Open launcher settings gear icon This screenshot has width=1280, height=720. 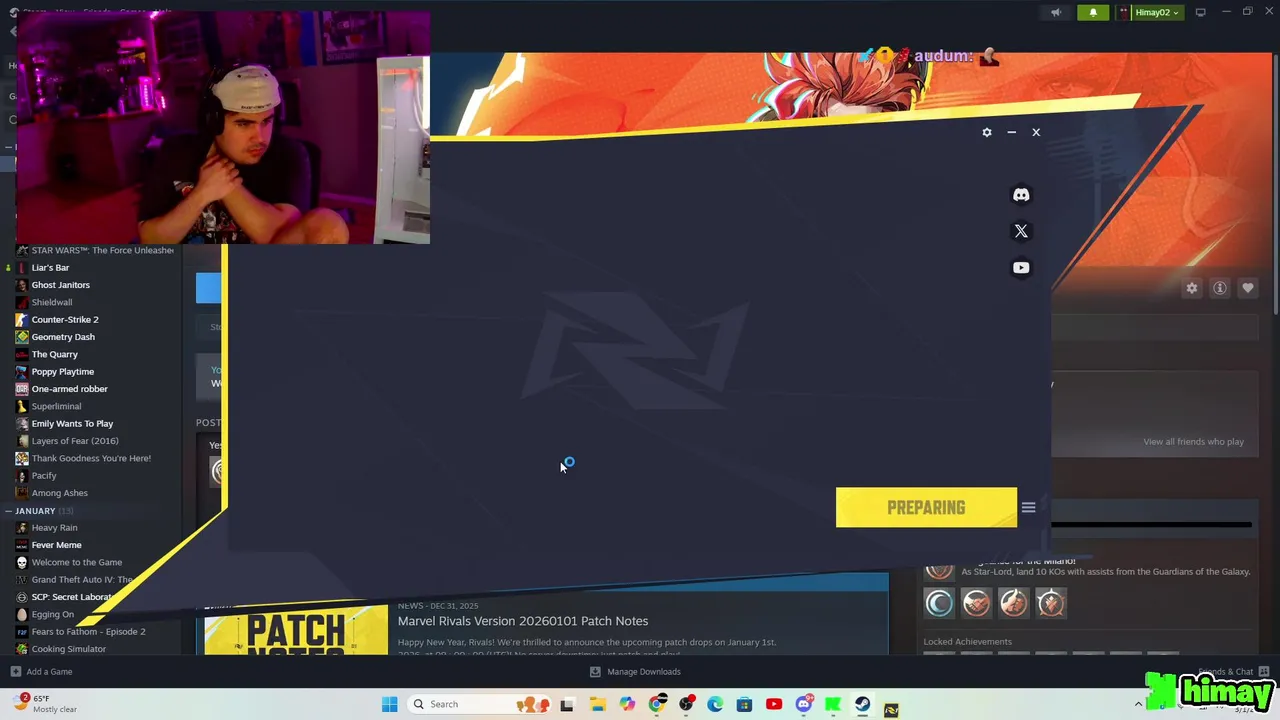tap(987, 132)
